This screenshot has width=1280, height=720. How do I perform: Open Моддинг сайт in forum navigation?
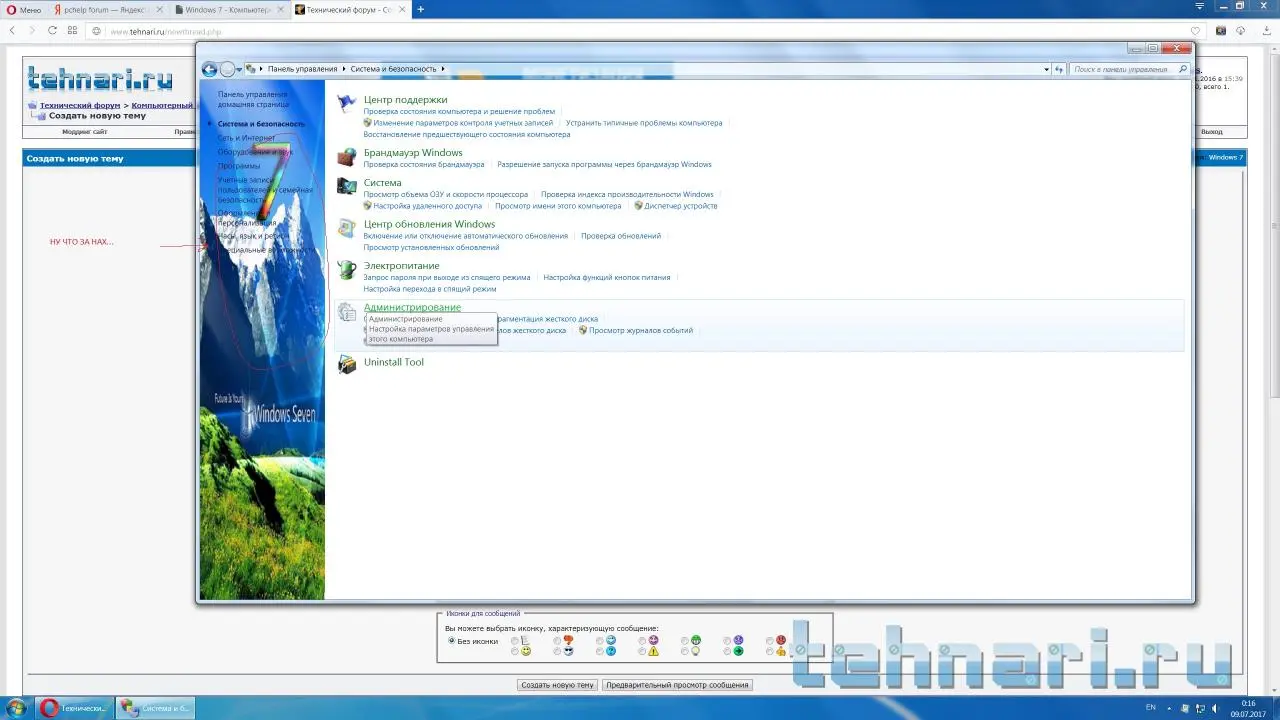pyautogui.click(x=84, y=132)
